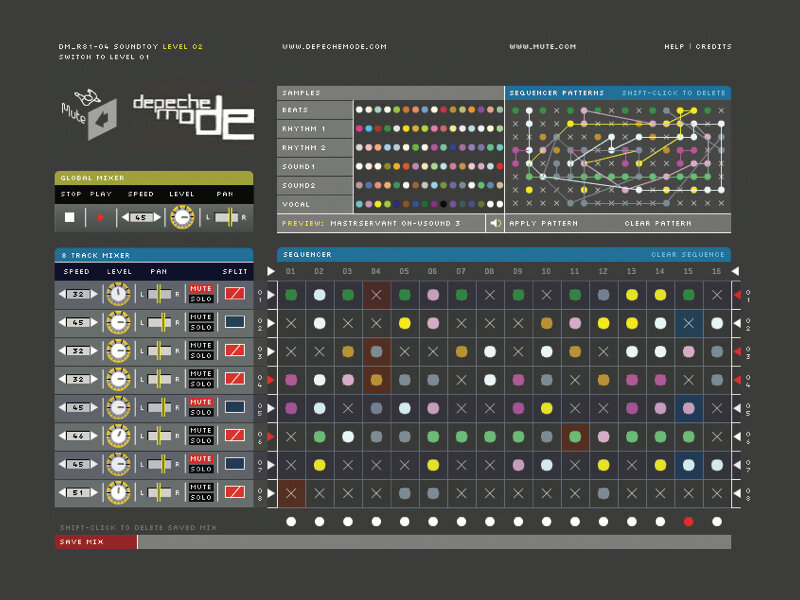The image size is (800, 600).
Task: Increase track 07 speed with right arrow
Action: 94,464
